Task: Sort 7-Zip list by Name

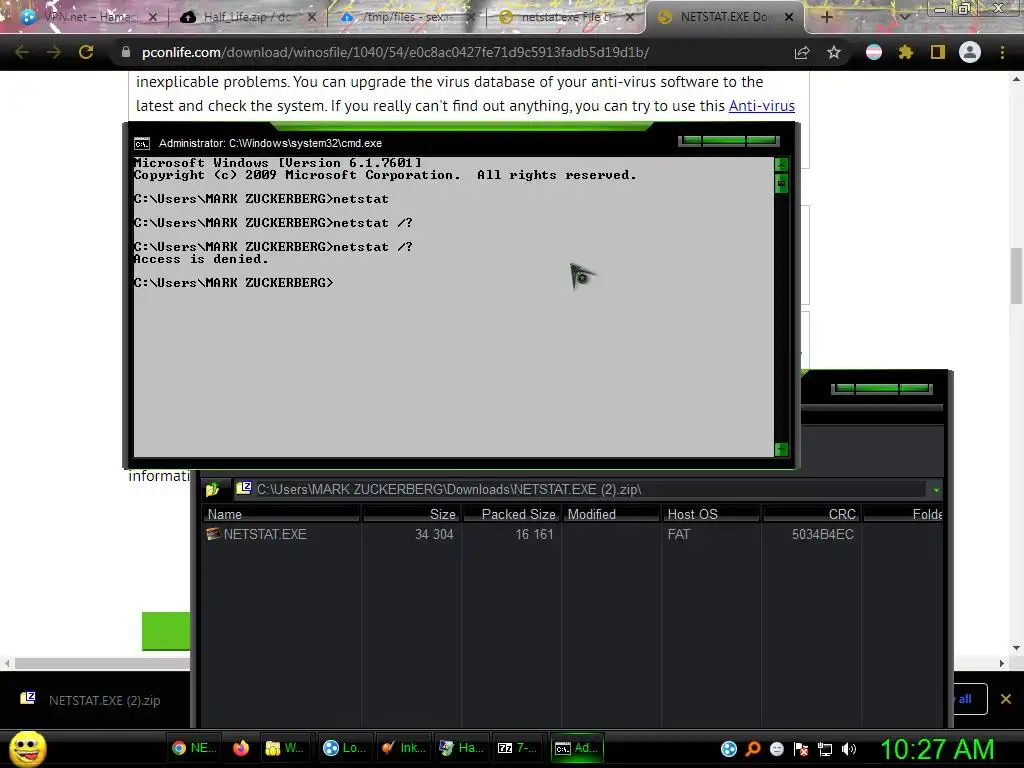Action: (281, 514)
